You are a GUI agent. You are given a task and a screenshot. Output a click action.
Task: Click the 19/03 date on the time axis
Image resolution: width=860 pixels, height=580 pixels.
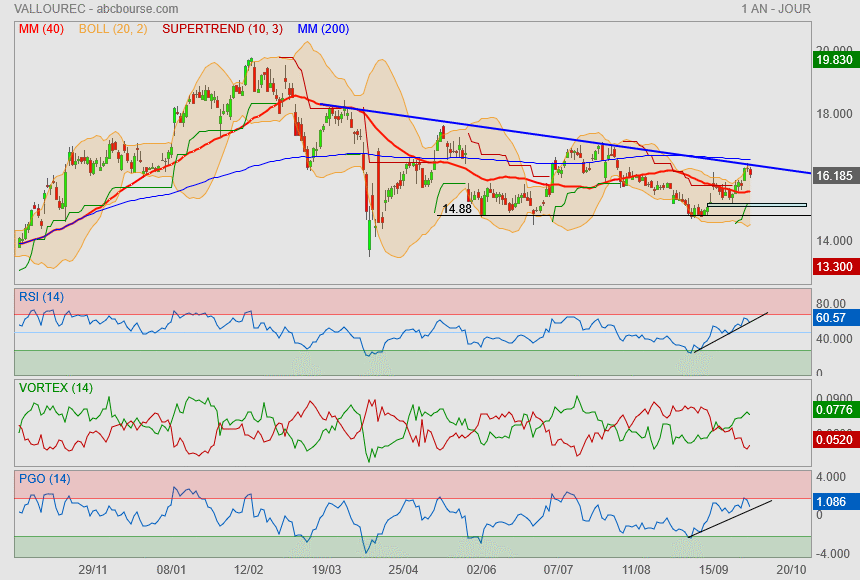pyautogui.click(x=327, y=569)
